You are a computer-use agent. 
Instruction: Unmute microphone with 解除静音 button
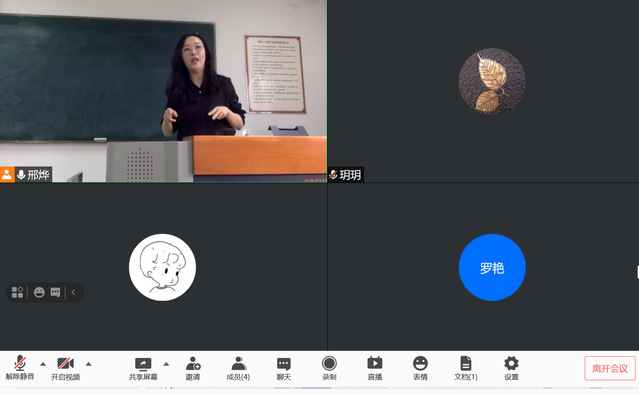(20, 368)
